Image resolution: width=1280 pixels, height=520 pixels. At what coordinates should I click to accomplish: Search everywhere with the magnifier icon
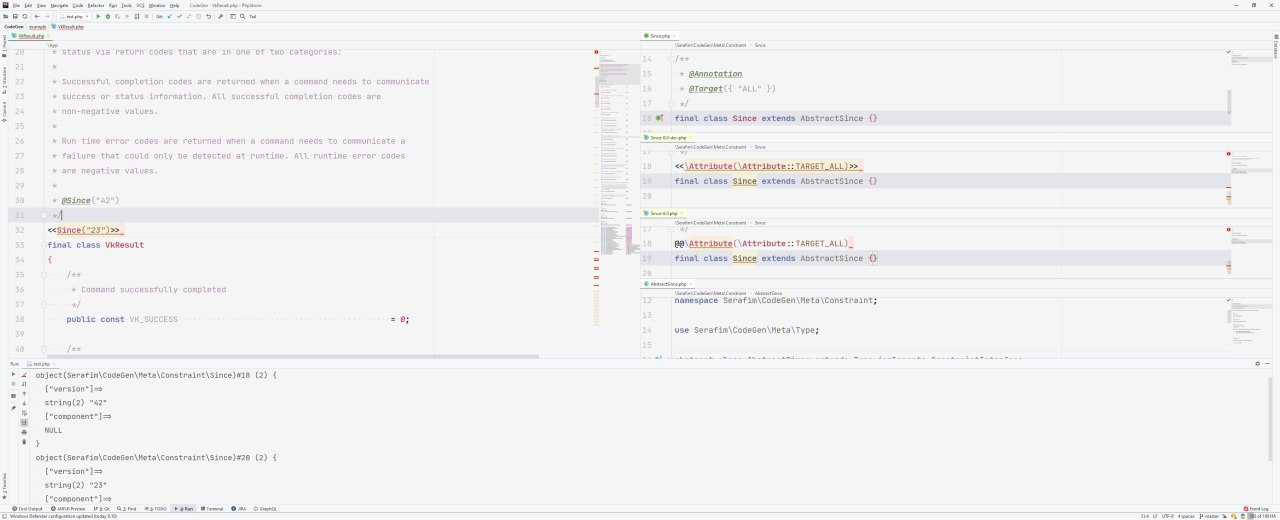pyautogui.click(x=242, y=16)
